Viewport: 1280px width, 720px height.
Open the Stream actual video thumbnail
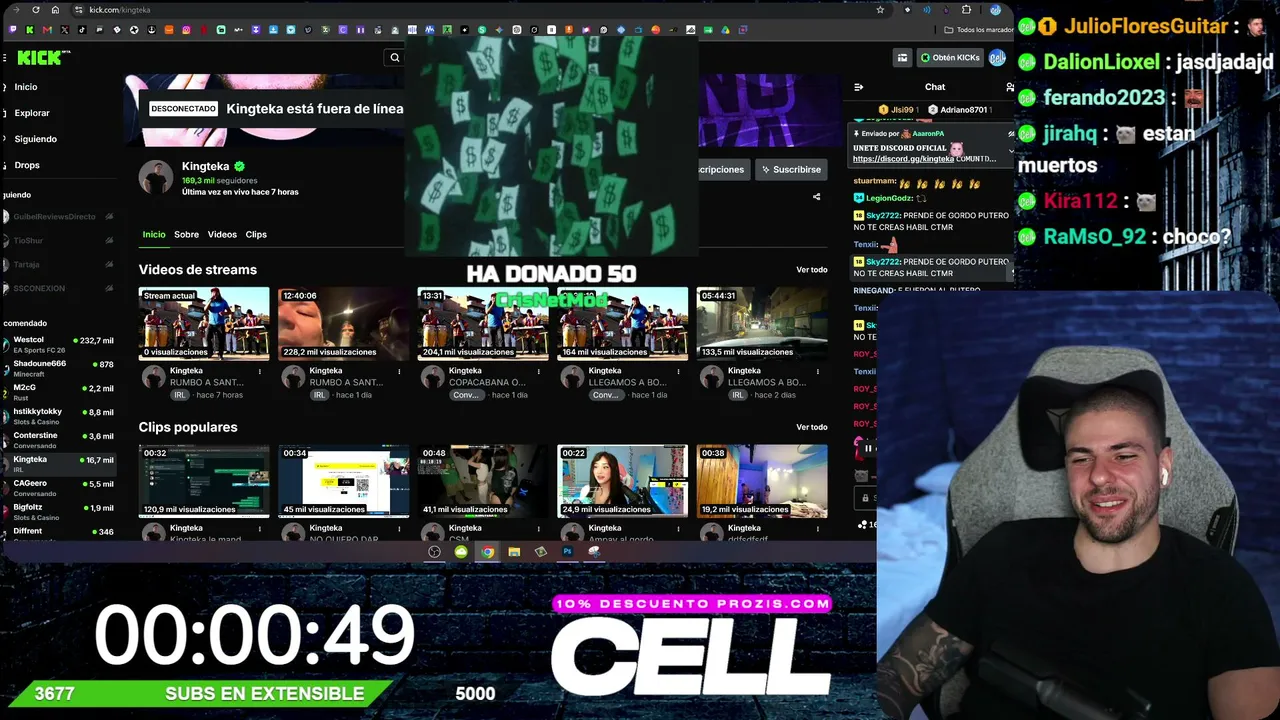pyautogui.click(x=204, y=323)
